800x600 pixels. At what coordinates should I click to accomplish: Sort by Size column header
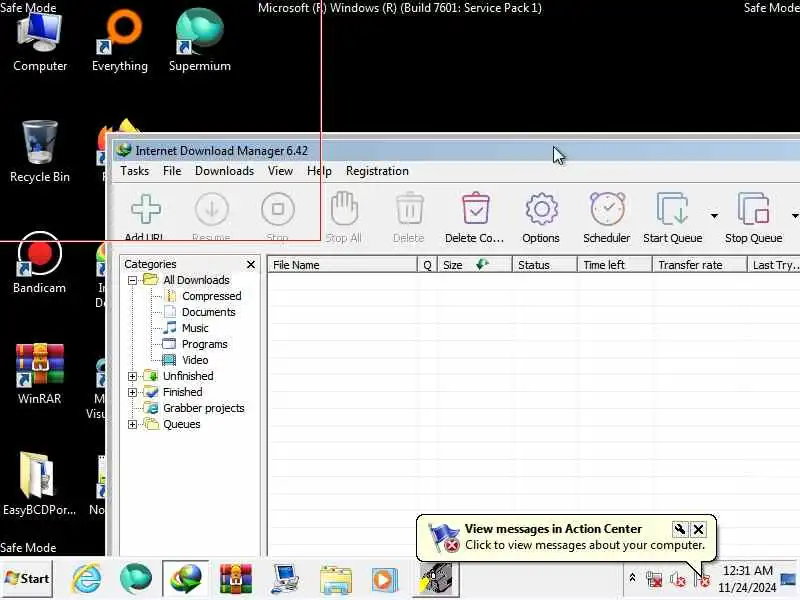point(475,265)
